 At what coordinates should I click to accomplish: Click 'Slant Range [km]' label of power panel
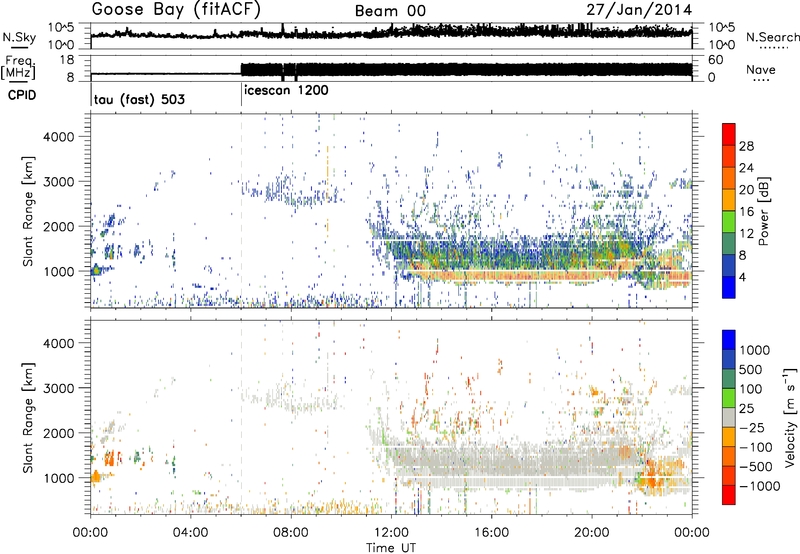(x=28, y=211)
